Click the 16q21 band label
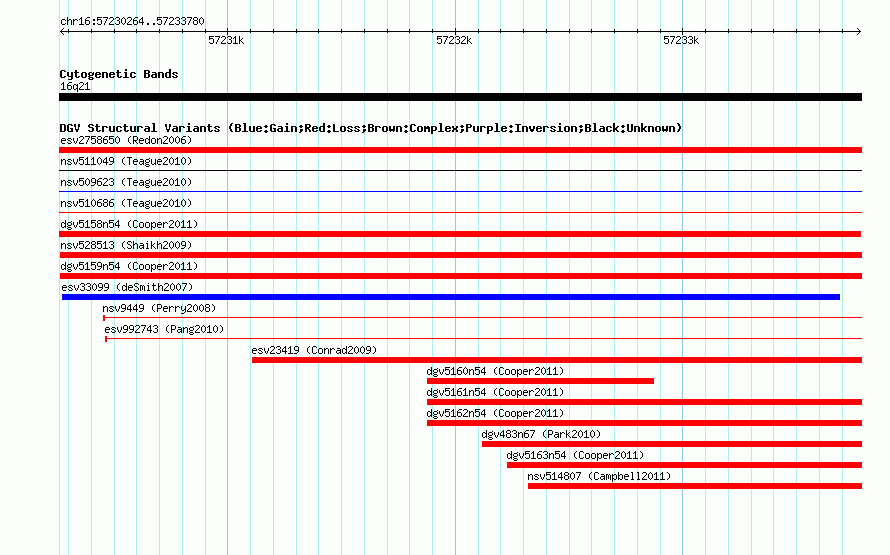The width and height of the screenshot is (890, 555). point(75,86)
